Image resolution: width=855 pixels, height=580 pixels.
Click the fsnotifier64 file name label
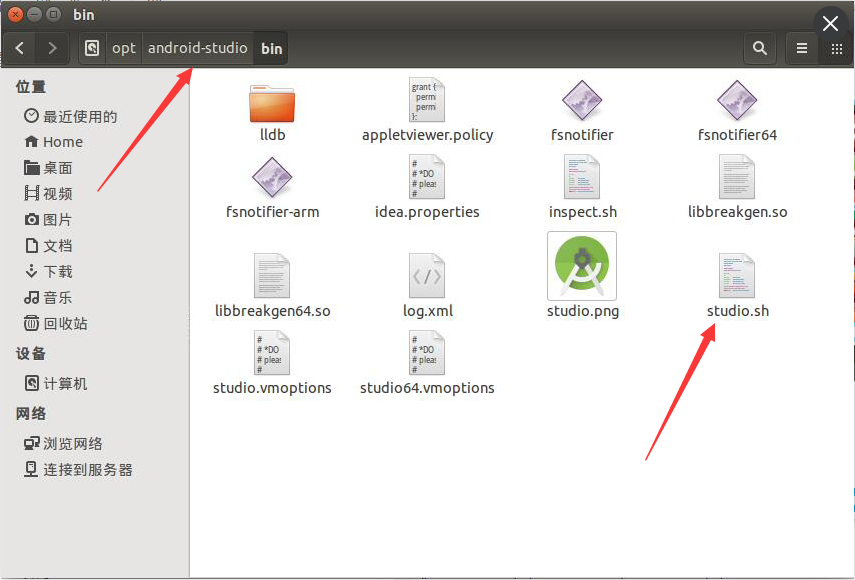737,135
